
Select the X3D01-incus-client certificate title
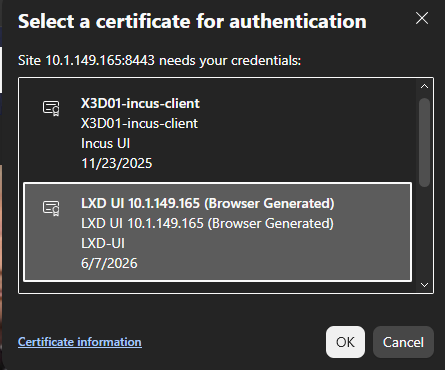point(140,104)
